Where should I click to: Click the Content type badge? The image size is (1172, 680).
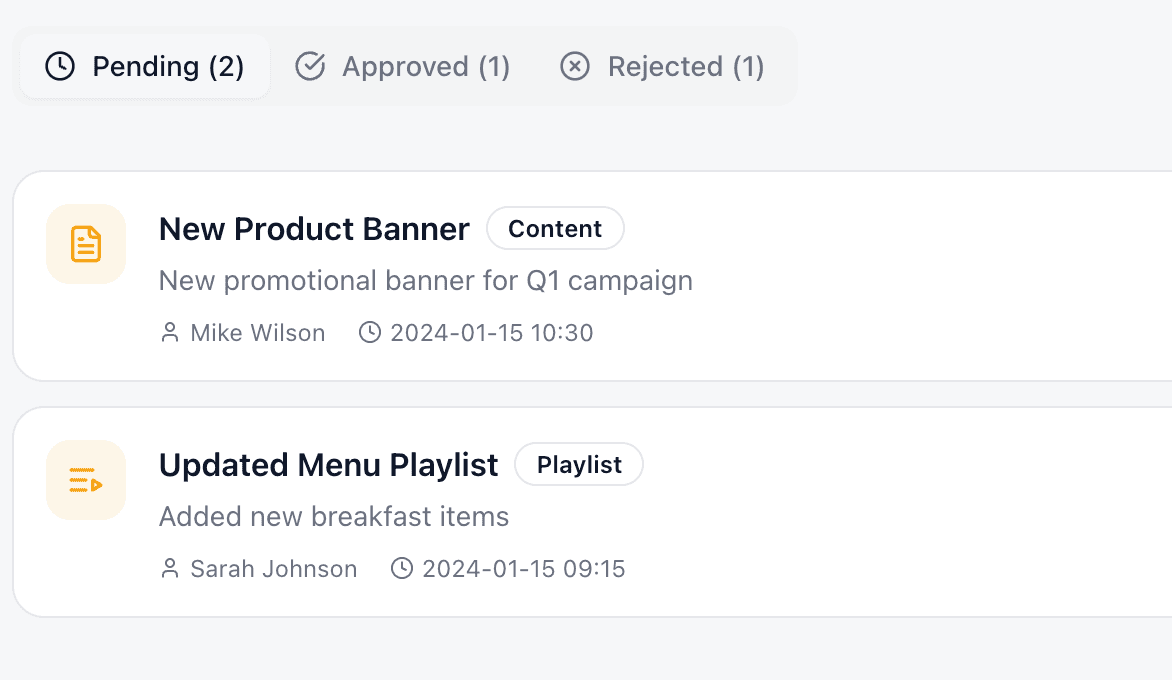555,229
